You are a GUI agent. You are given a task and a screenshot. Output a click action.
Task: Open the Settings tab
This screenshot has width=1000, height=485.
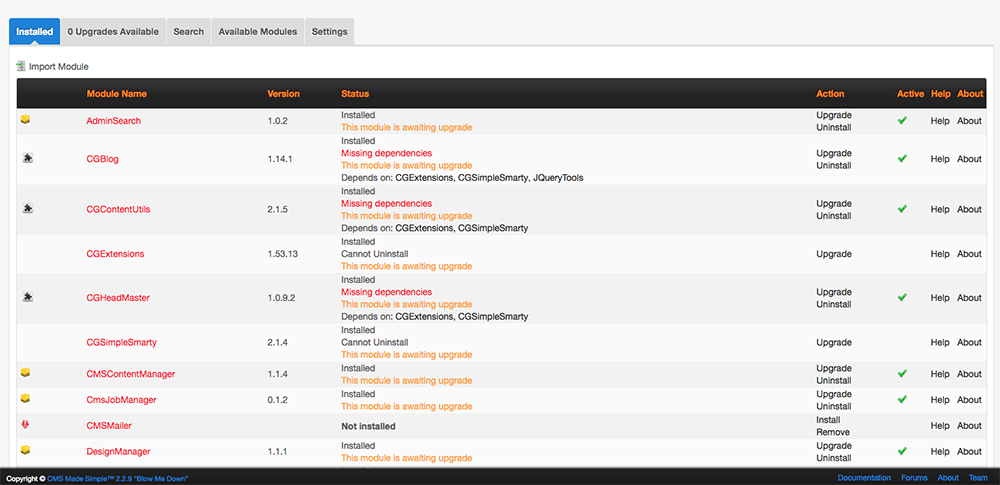coord(329,32)
